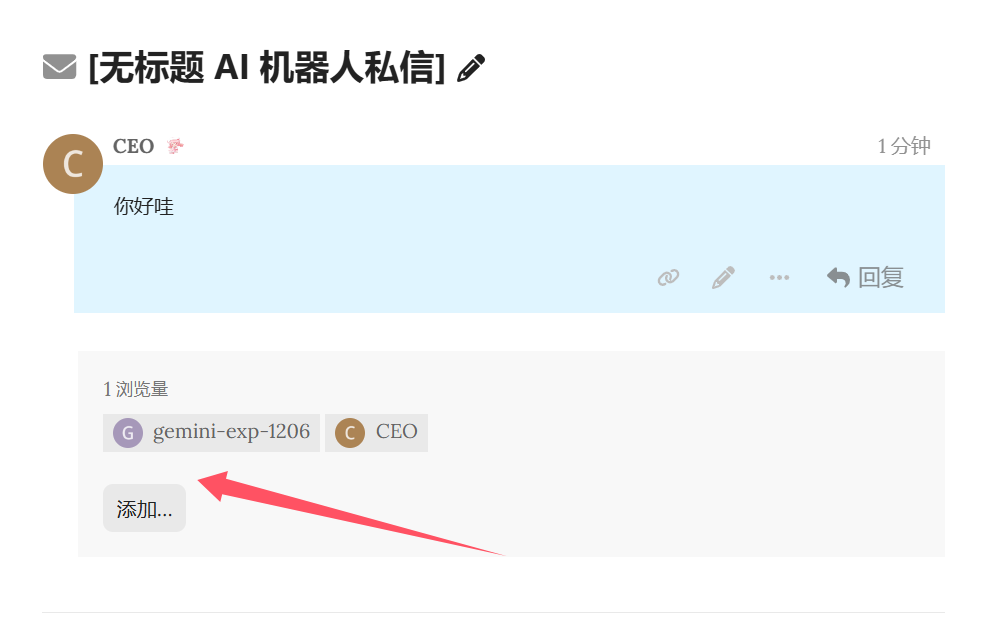Edit the post using its pencil icon
The width and height of the screenshot is (1004, 635).
pyautogui.click(x=723, y=278)
